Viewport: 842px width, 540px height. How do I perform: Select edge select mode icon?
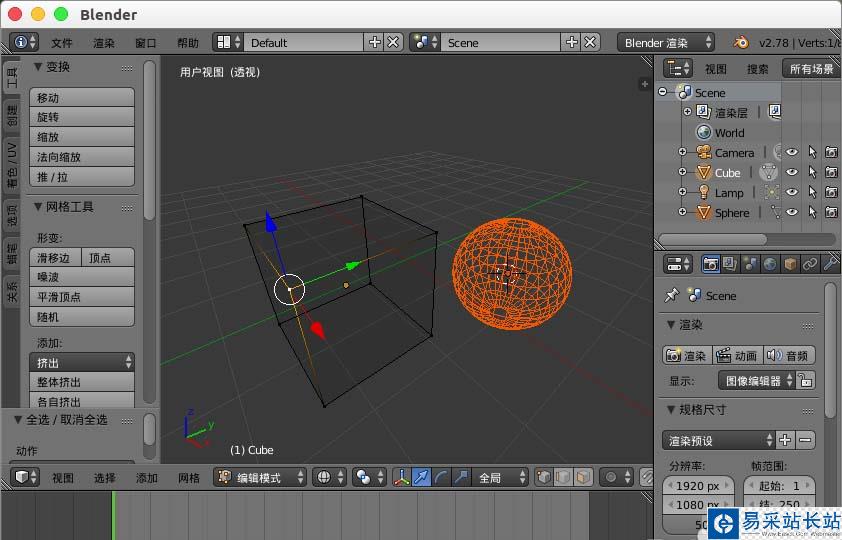(563, 477)
